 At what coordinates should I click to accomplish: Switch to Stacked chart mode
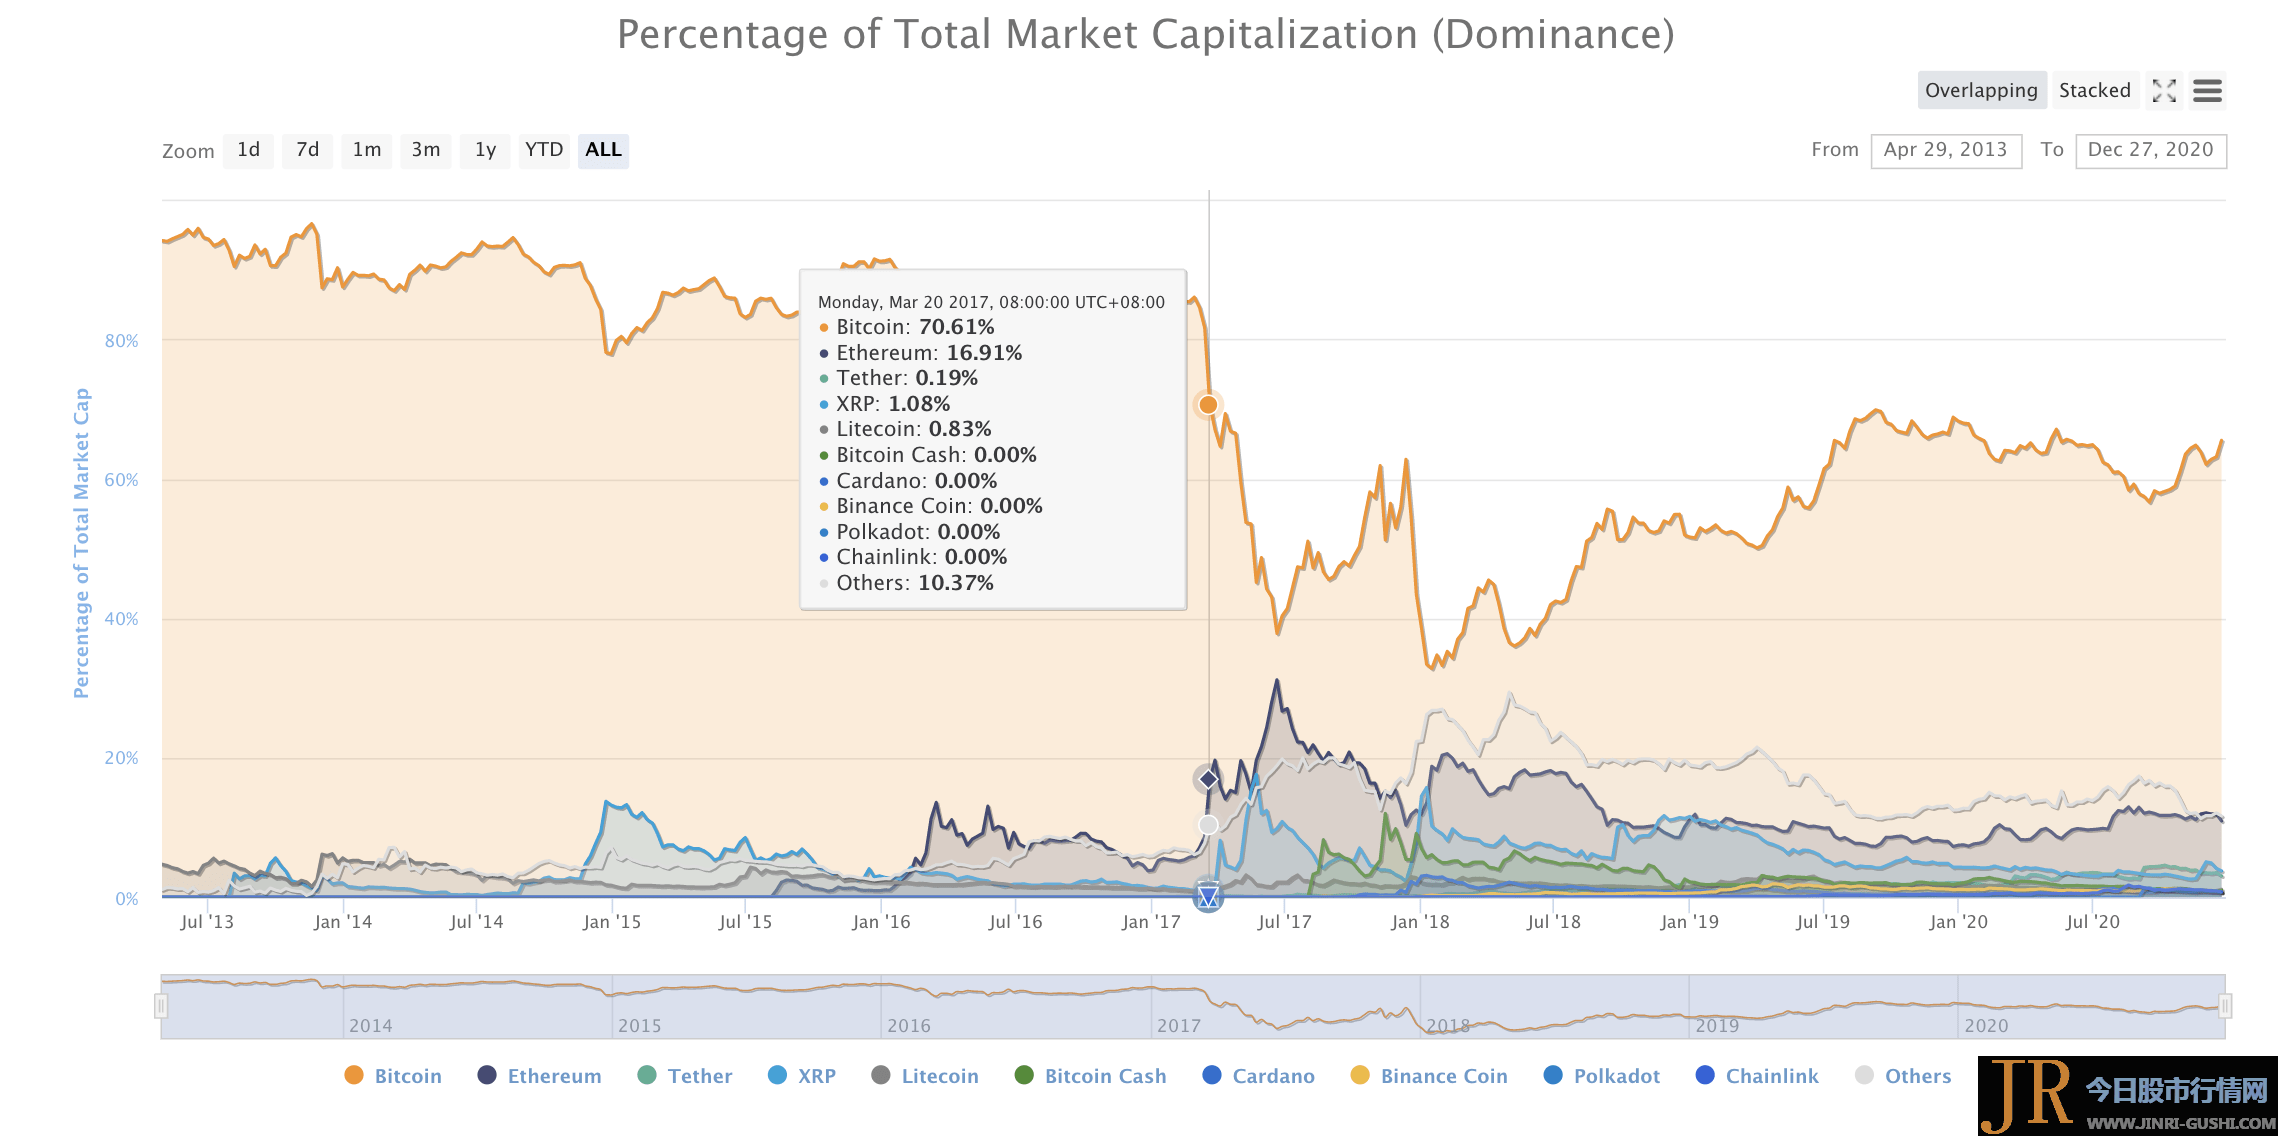coord(2094,91)
